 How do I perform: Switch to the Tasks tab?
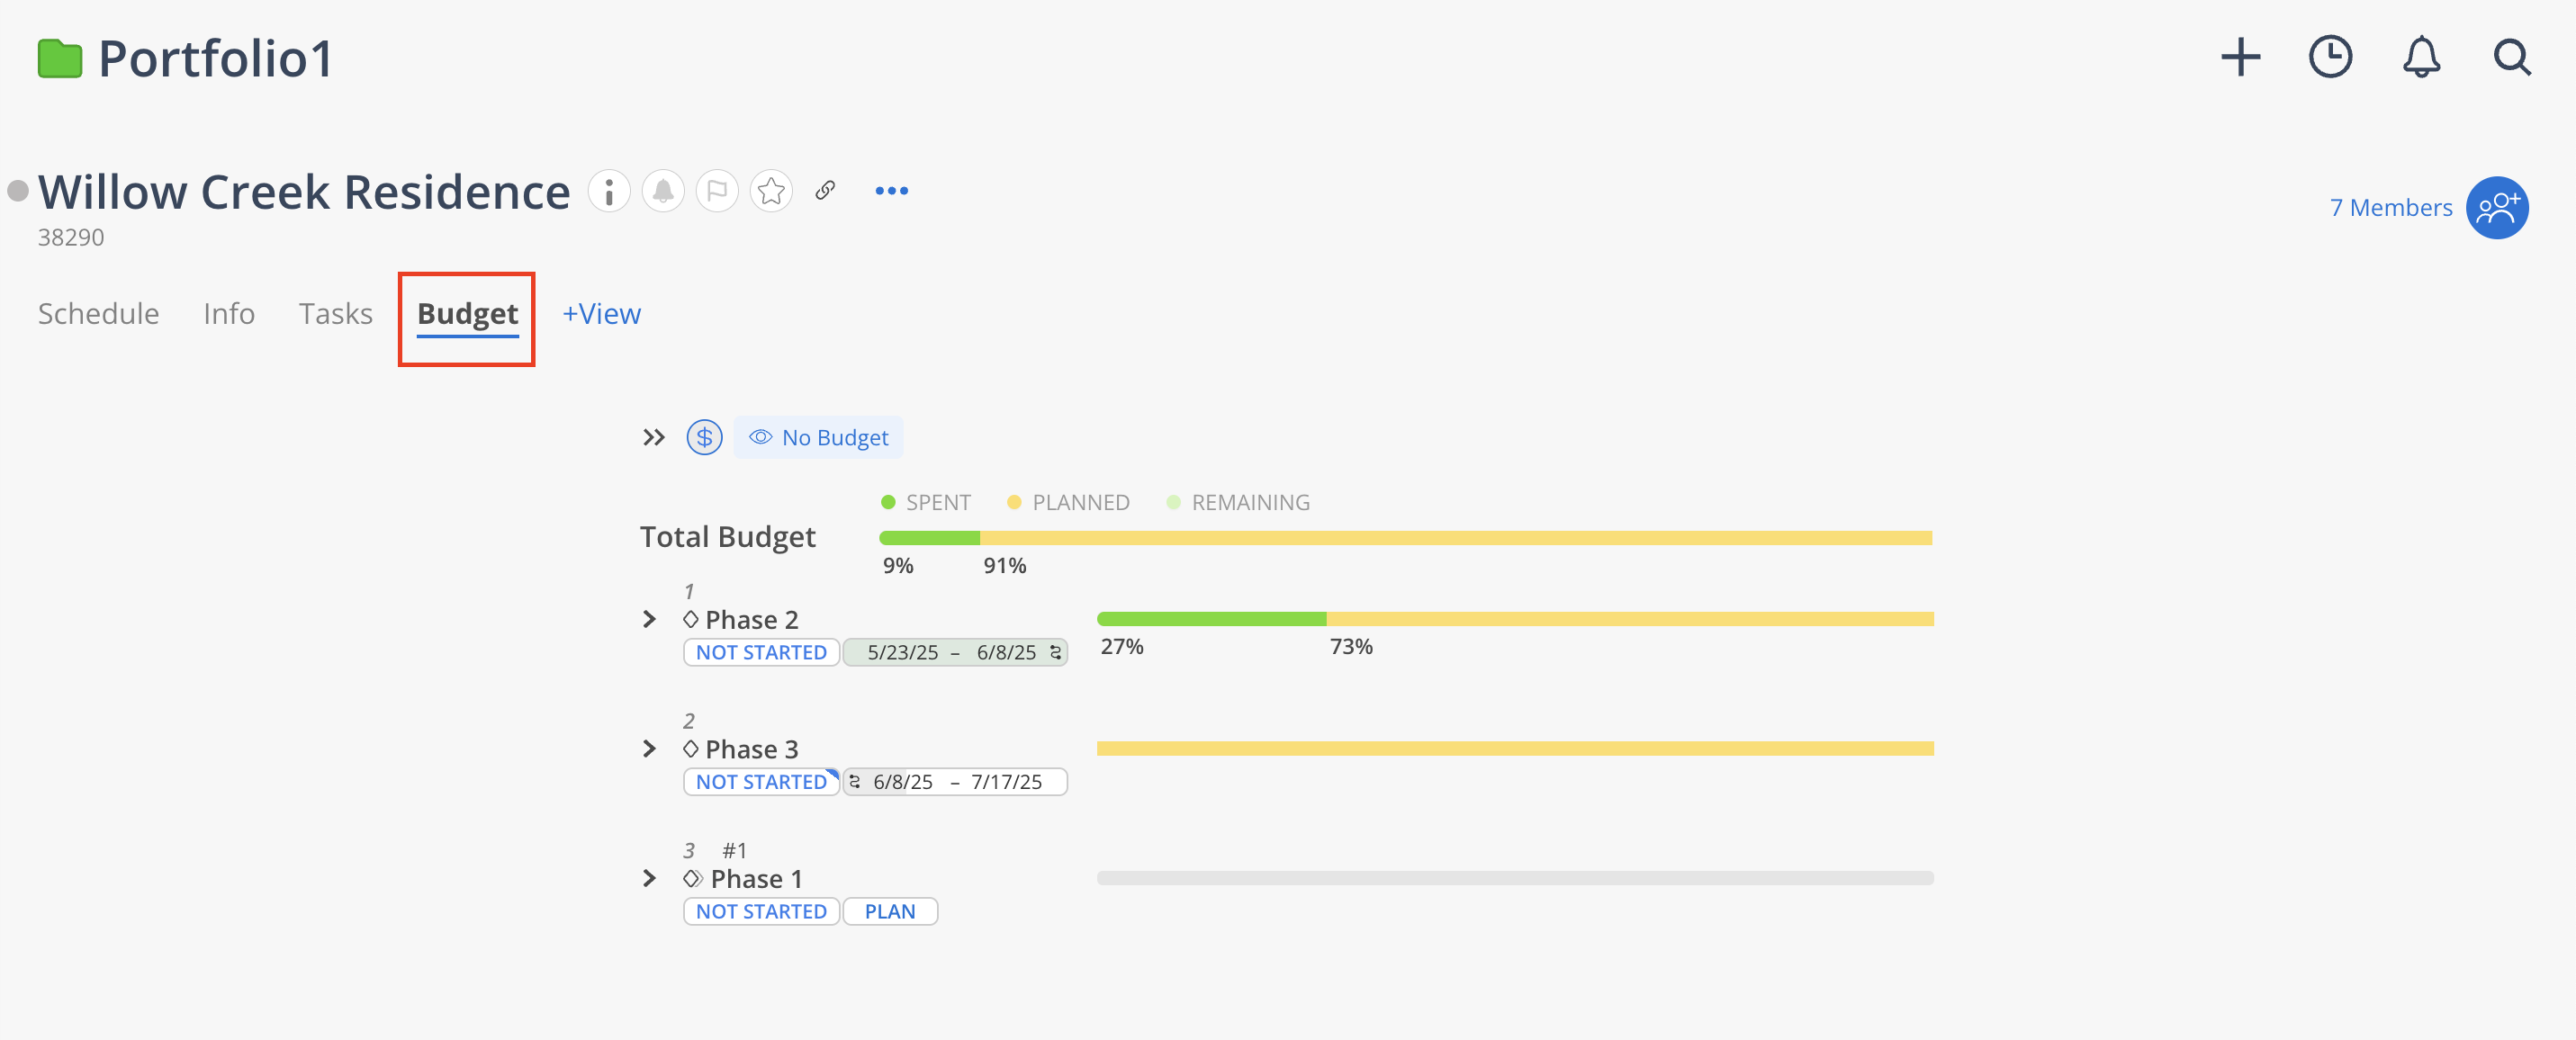click(336, 313)
